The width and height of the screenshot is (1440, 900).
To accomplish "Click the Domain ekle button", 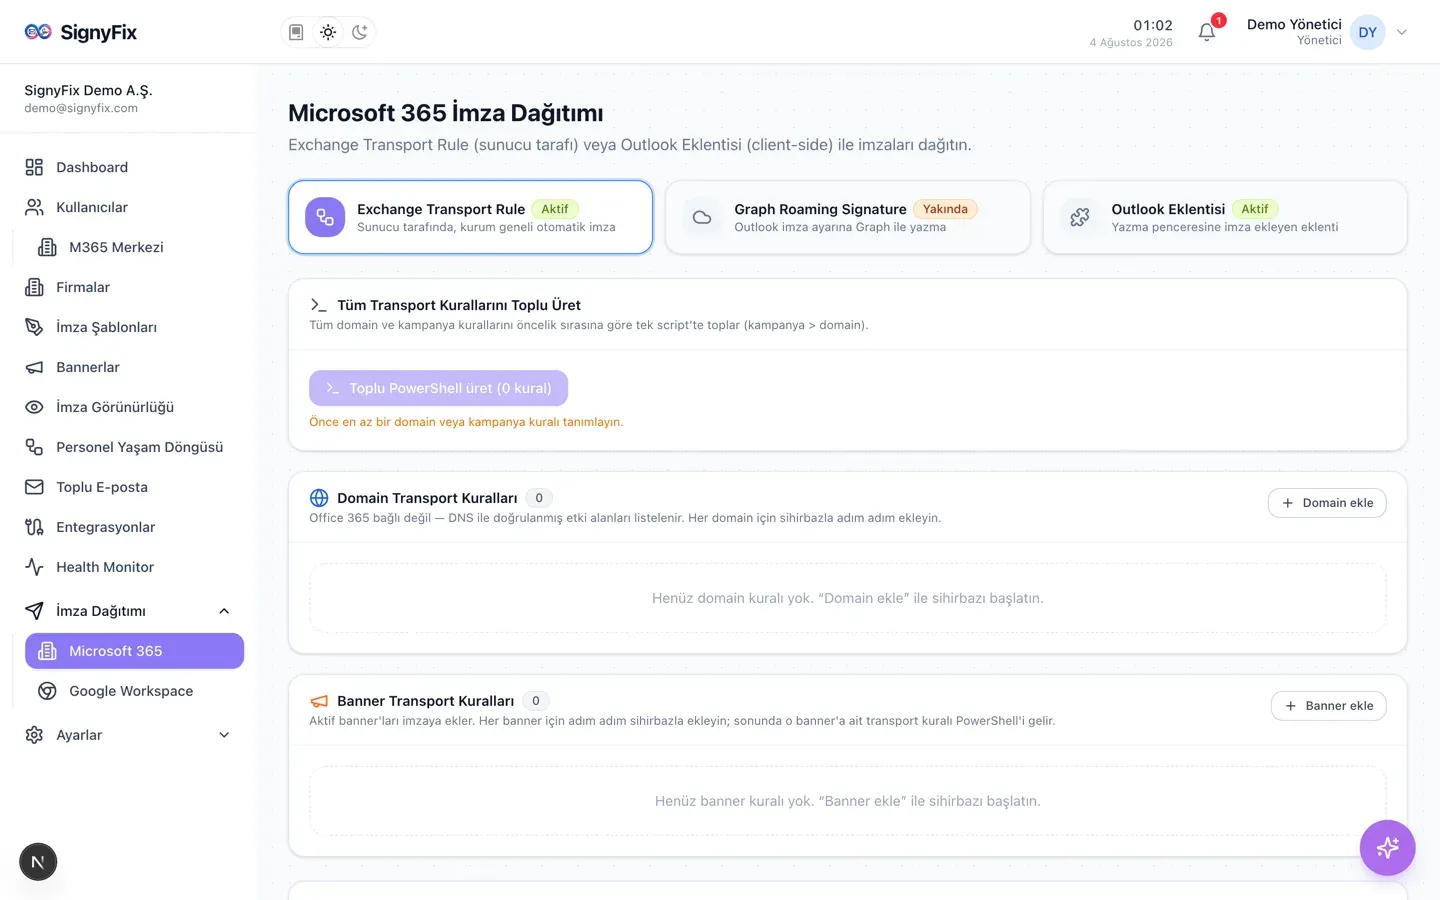I will pos(1327,503).
